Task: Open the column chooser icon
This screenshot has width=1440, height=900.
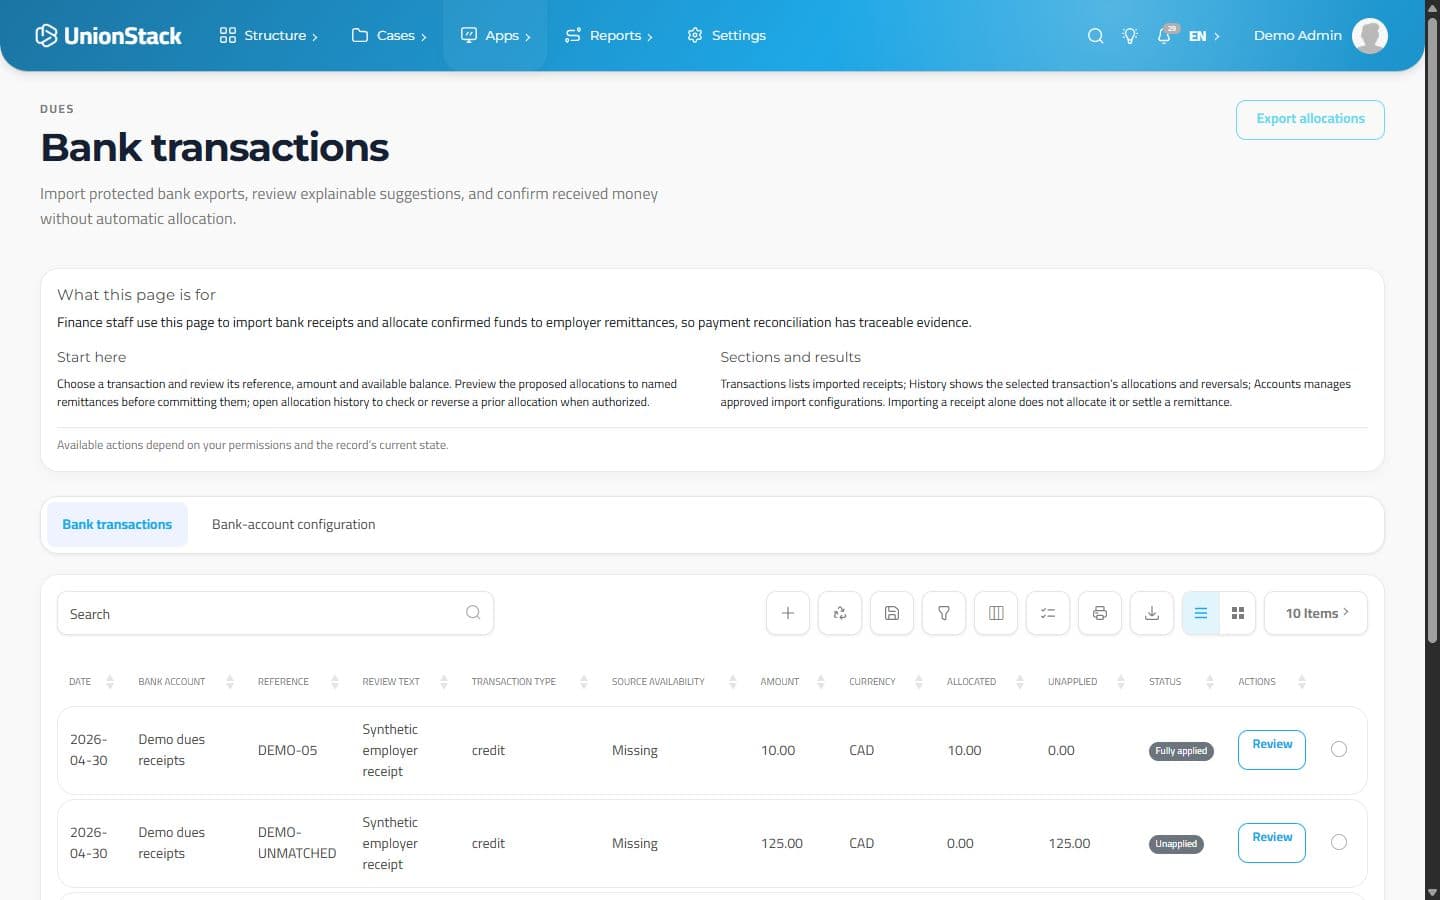Action: point(996,613)
